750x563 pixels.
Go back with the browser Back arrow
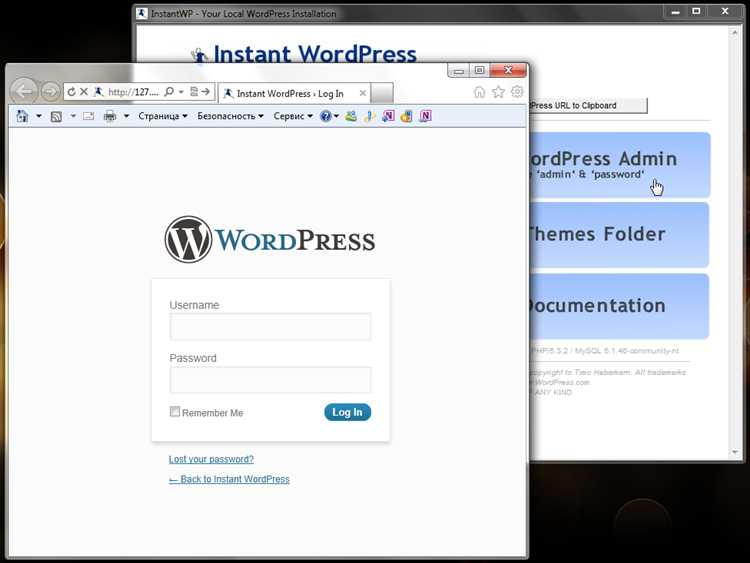click(23, 90)
